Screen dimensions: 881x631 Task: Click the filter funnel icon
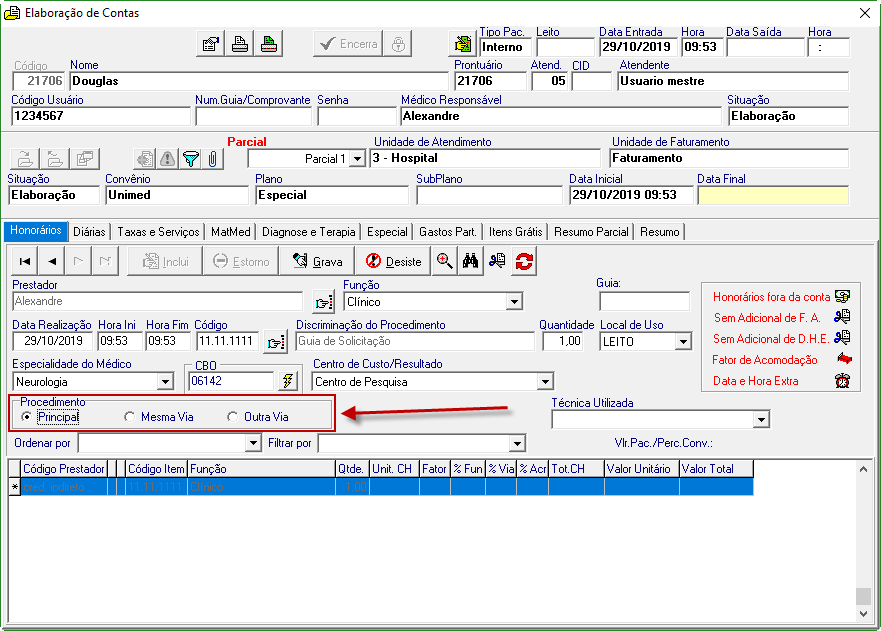click(190, 159)
